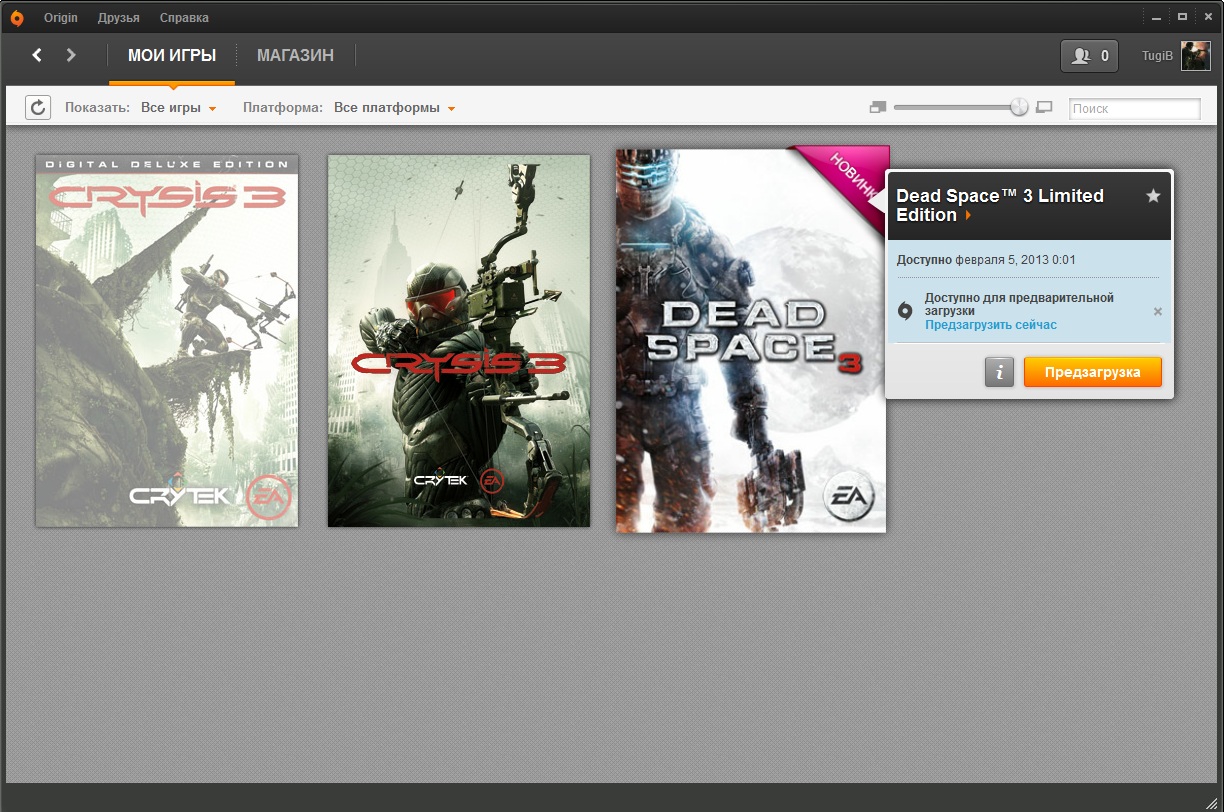Open game info with the i button
Viewport: 1224px width, 812px height.
pos(999,372)
